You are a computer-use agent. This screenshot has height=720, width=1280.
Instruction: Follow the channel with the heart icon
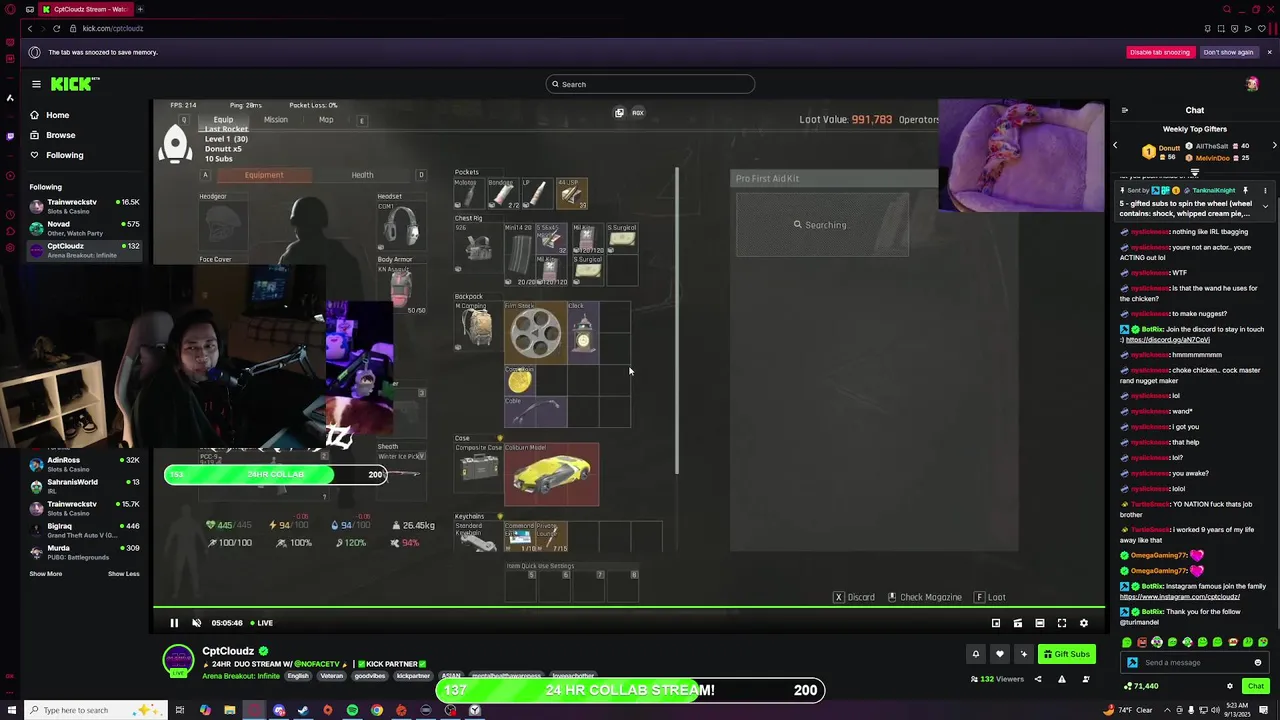(999, 654)
